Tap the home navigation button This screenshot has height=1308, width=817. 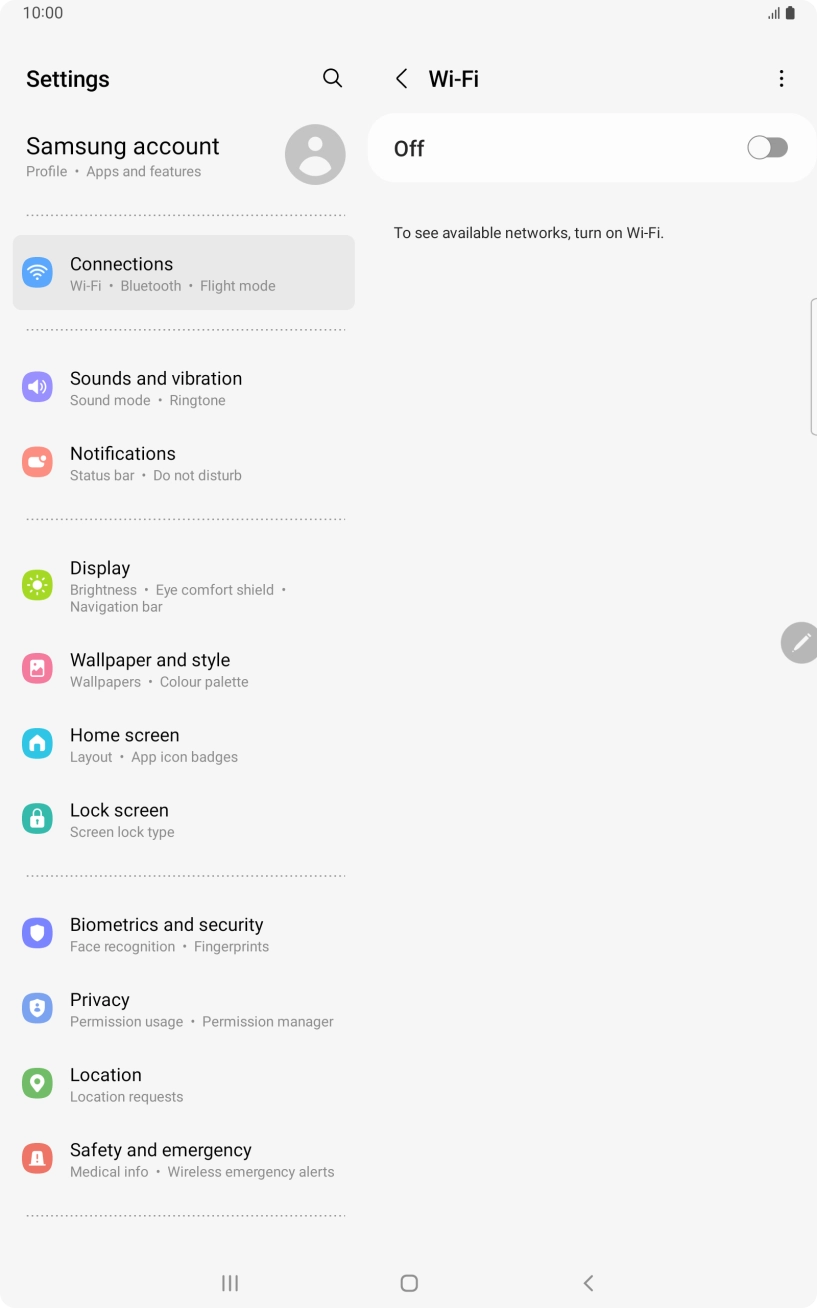(x=408, y=1283)
